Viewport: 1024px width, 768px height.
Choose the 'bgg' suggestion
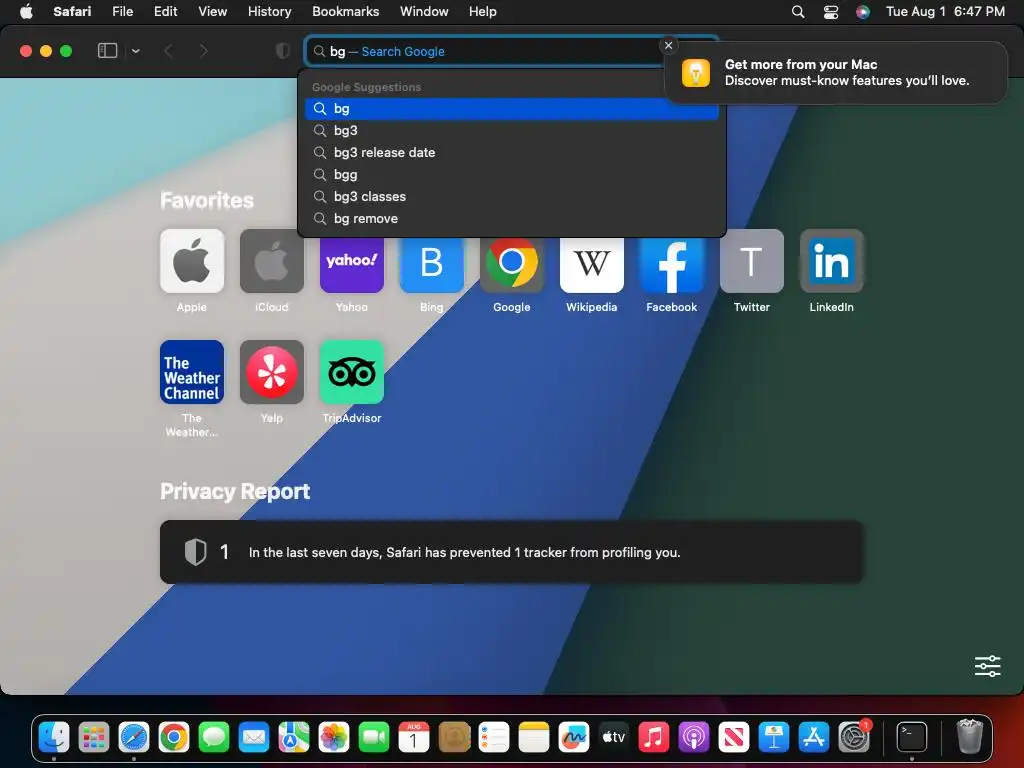(x=511, y=174)
